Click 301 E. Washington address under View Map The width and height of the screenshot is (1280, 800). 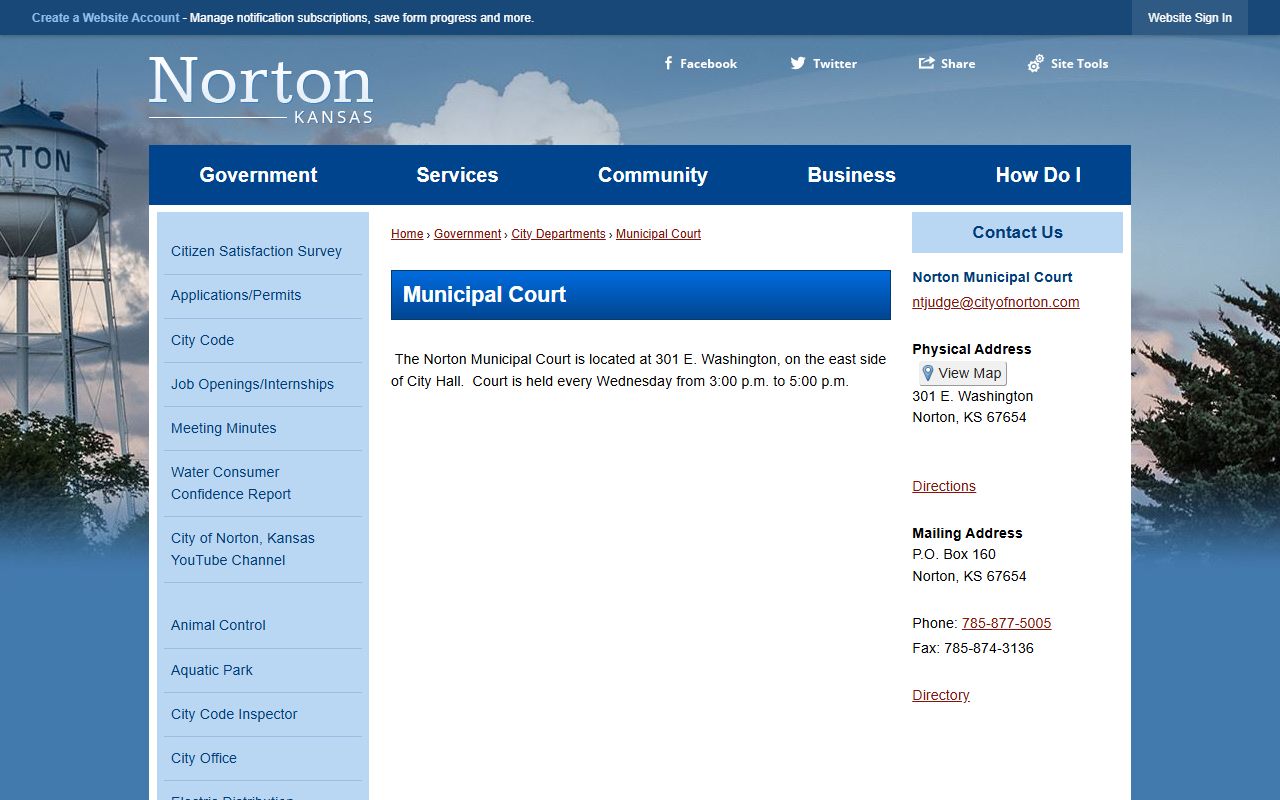pyautogui.click(x=973, y=396)
